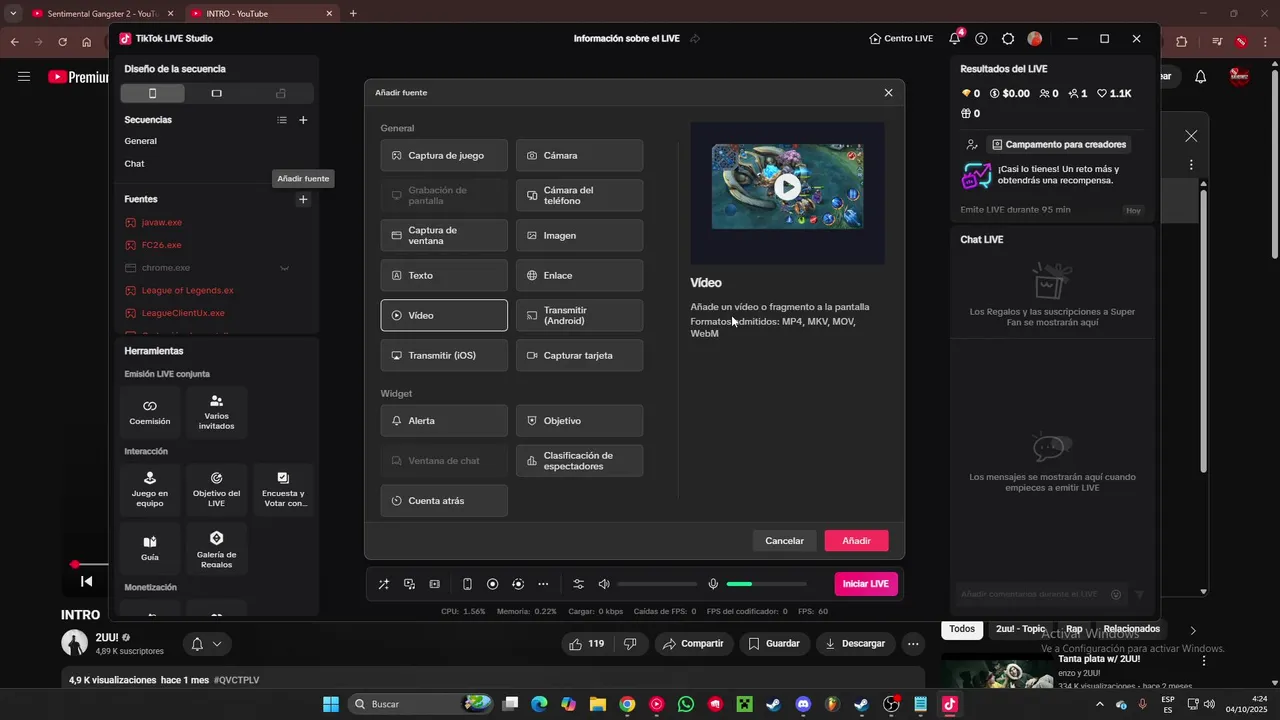Open more options ellipsis in bottom toolbar
1280x720 pixels.
(543, 584)
